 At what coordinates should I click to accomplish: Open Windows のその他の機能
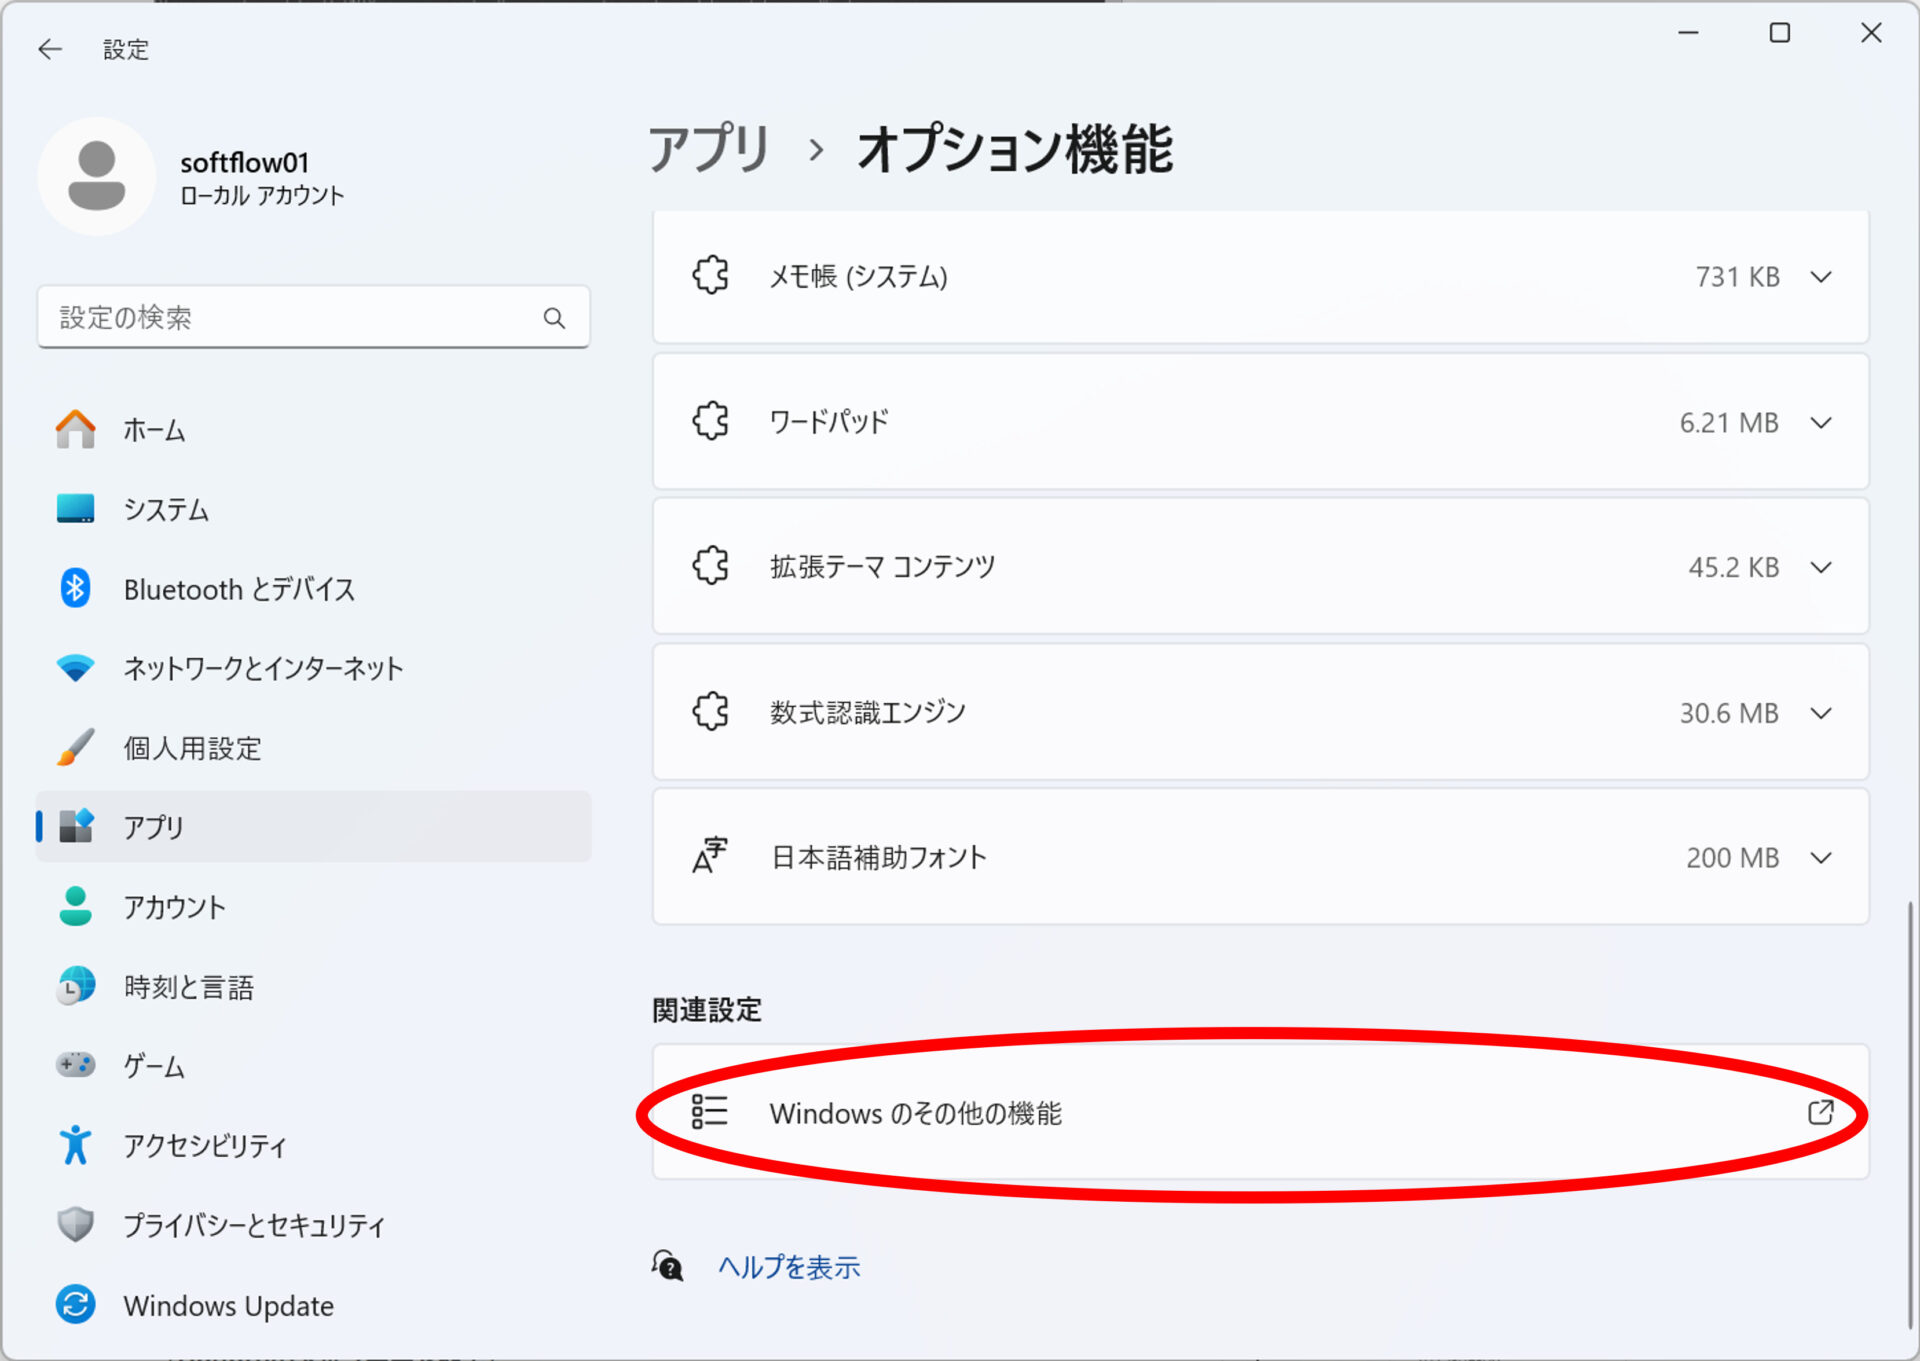coord(1260,1112)
